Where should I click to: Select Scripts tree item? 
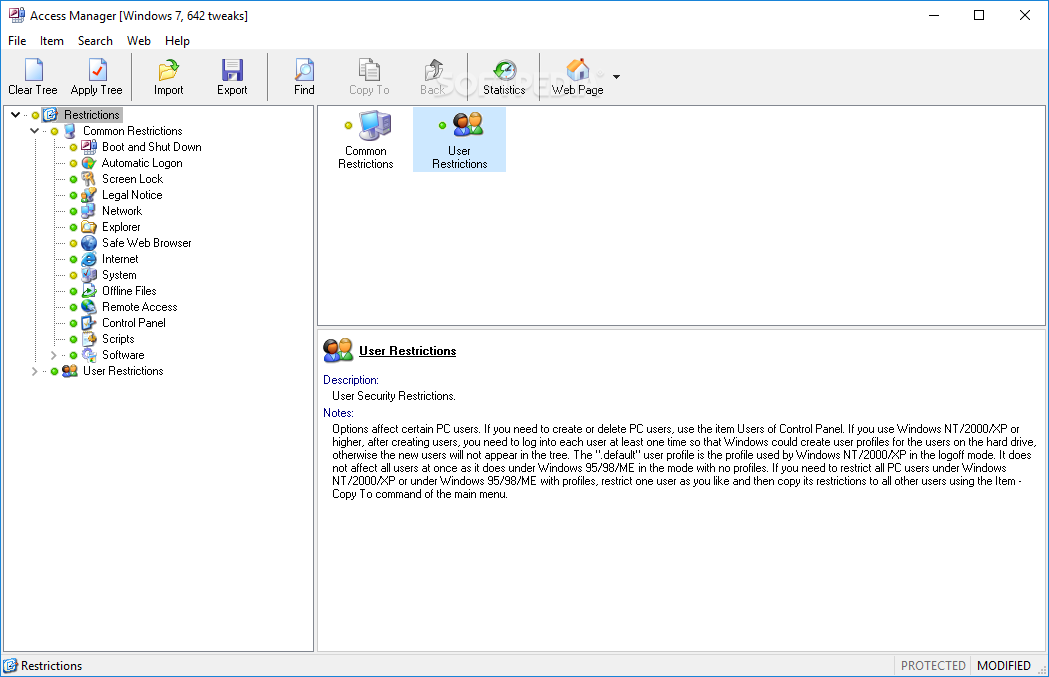118,339
